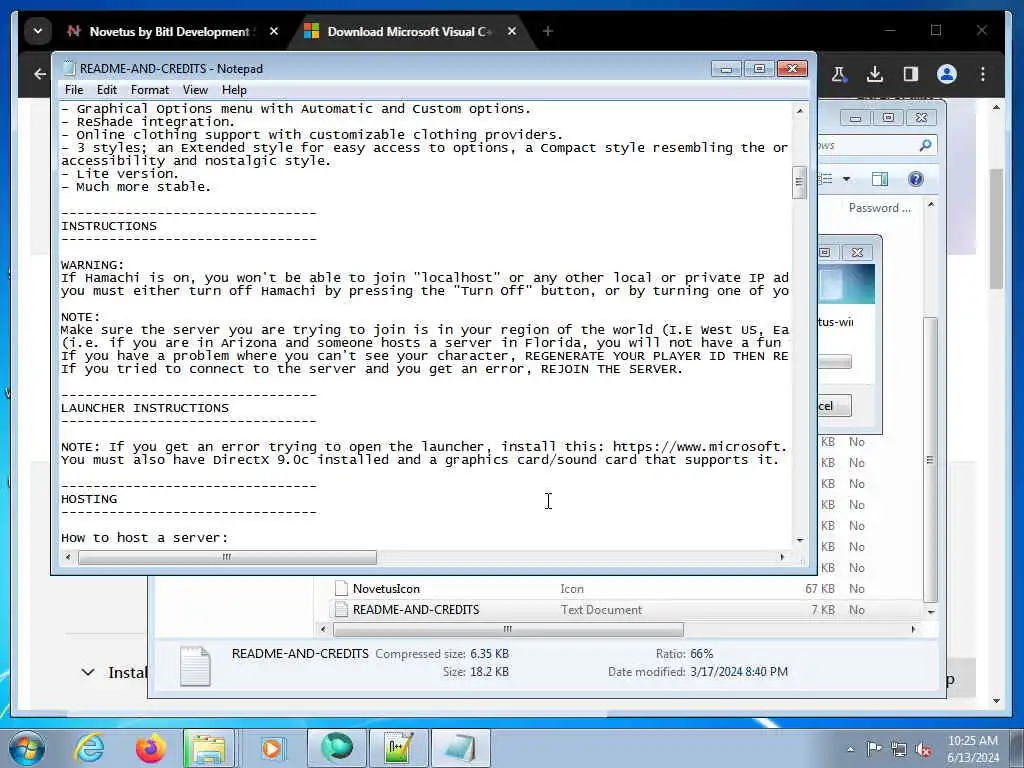This screenshot has height=768, width=1024.
Task: Open the Notepad Format menu
Action: click(150, 90)
